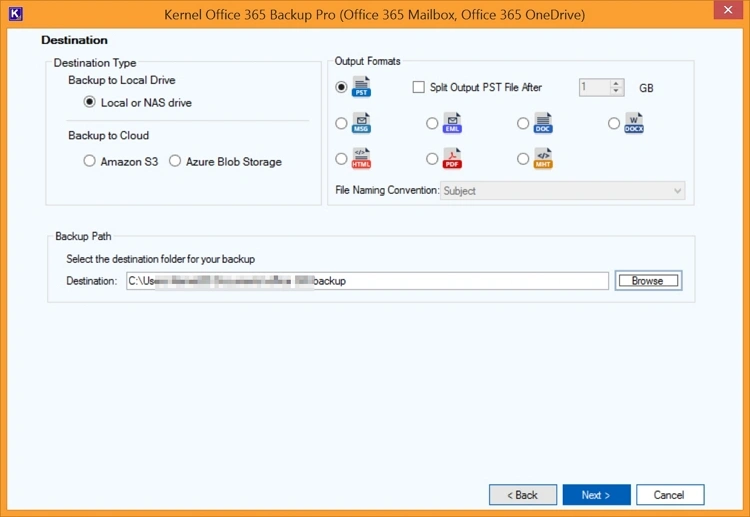Click the DOC format file icon
Viewport: 750px width, 517px height.
(x=543, y=123)
